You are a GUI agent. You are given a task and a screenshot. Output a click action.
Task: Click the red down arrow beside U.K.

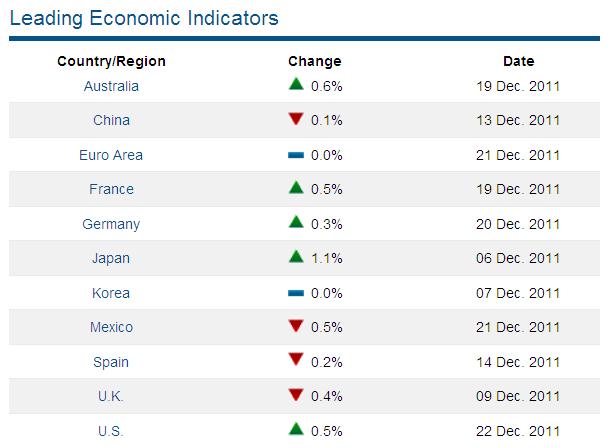click(x=295, y=396)
